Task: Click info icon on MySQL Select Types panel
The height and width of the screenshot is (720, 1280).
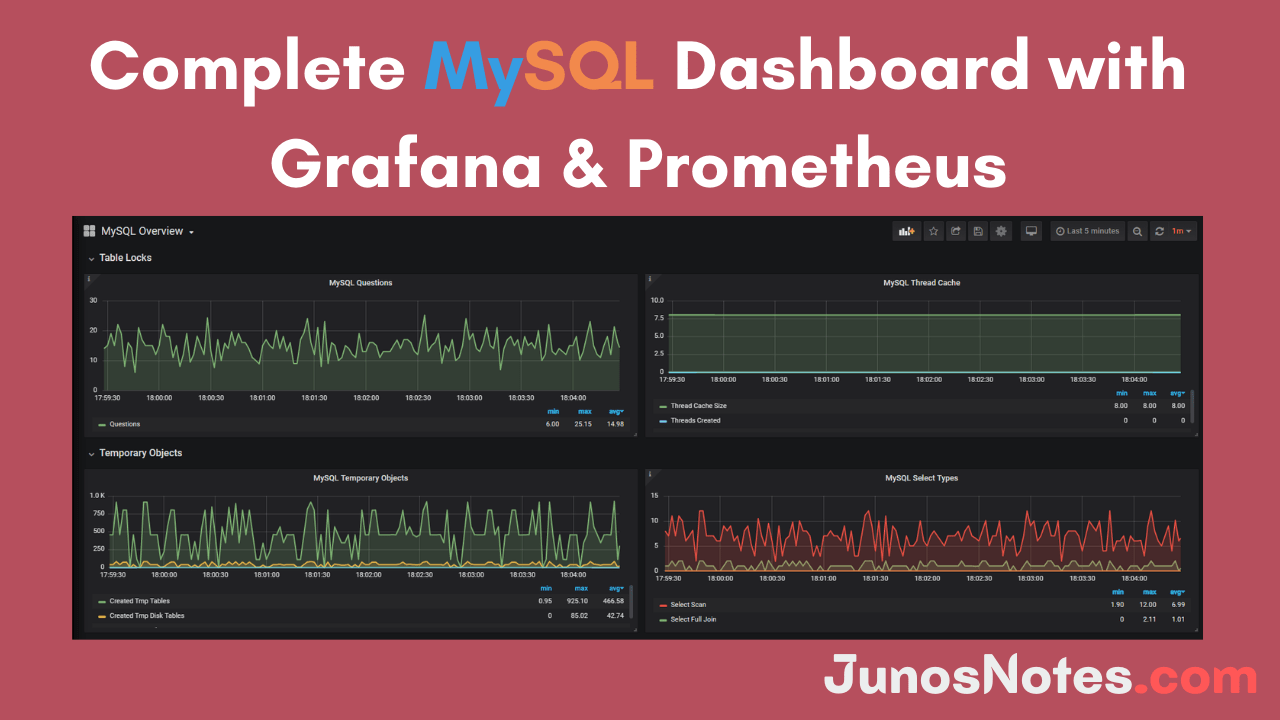Action: point(650,474)
